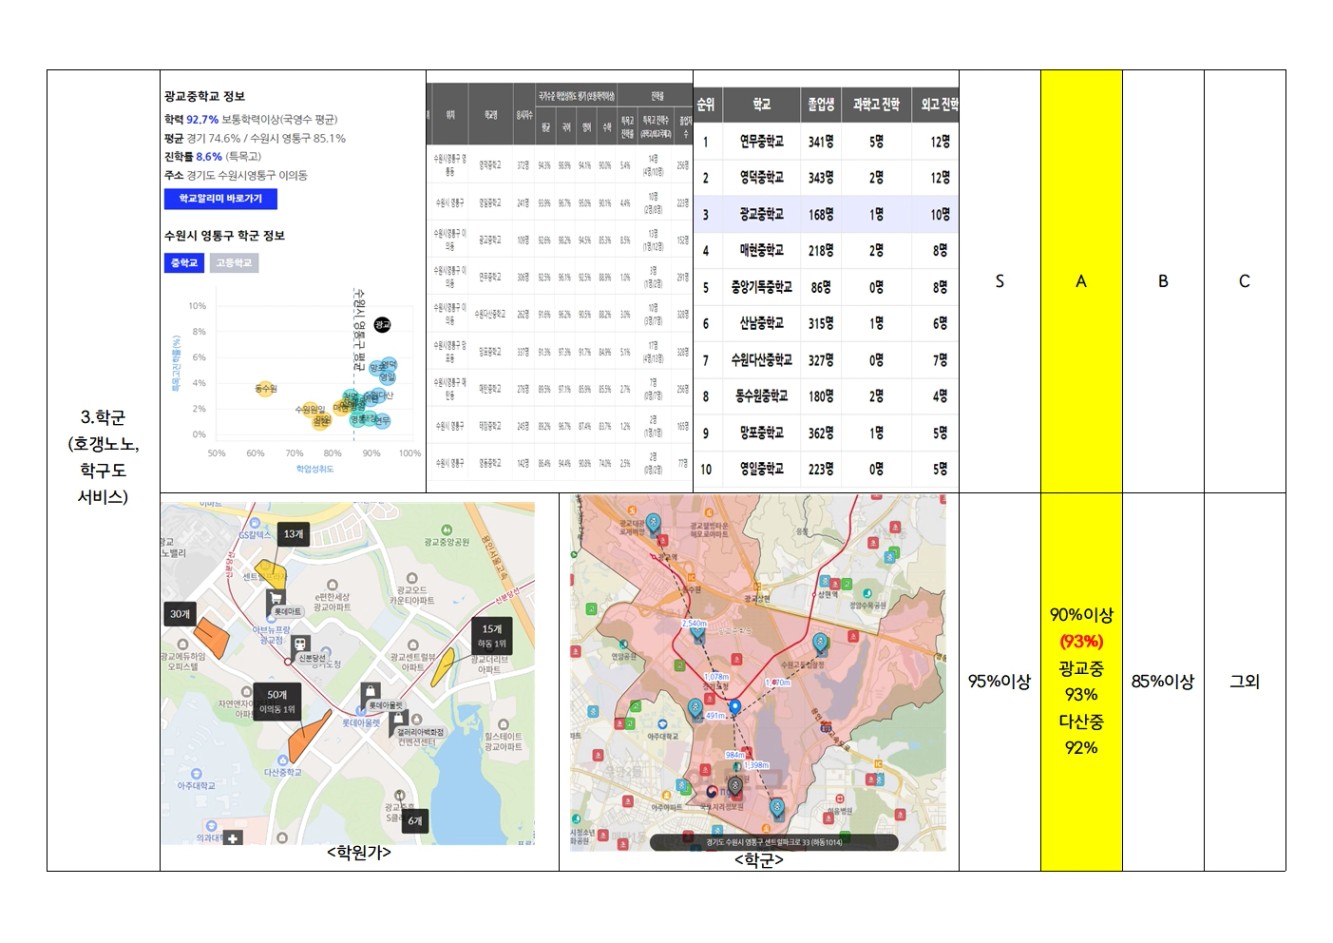This screenshot has width=1333, height=943.
Task: Click the 졸업생 column header
Action: click(x=821, y=104)
